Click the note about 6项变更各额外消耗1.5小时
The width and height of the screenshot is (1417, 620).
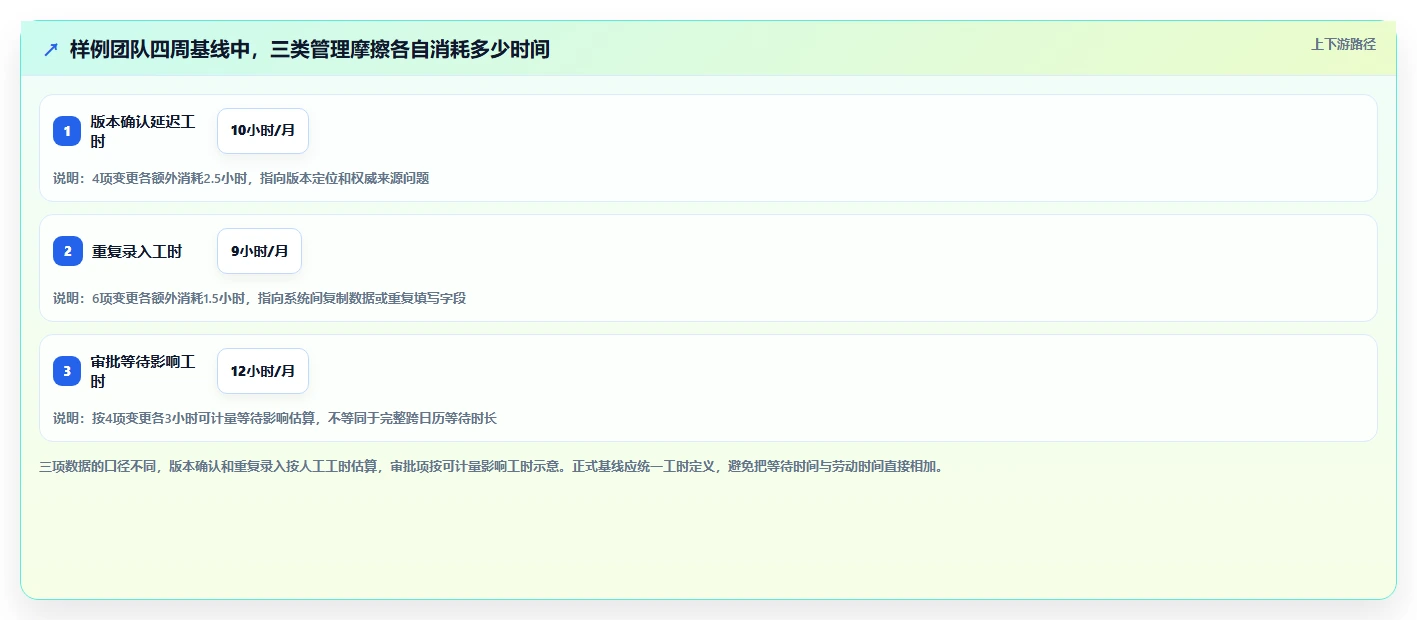[260, 298]
